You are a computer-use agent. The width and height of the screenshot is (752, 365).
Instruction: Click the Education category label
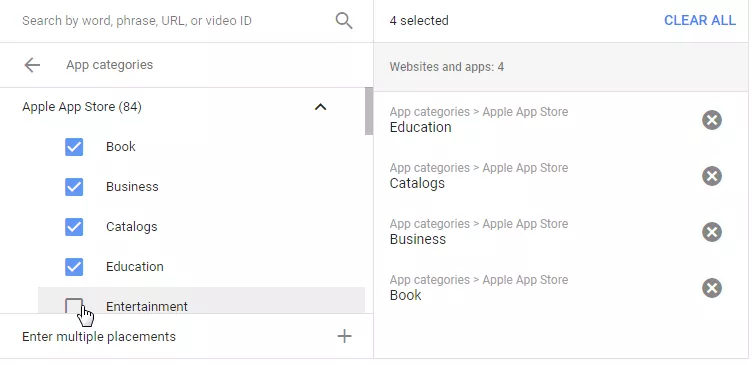(x=135, y=267)
